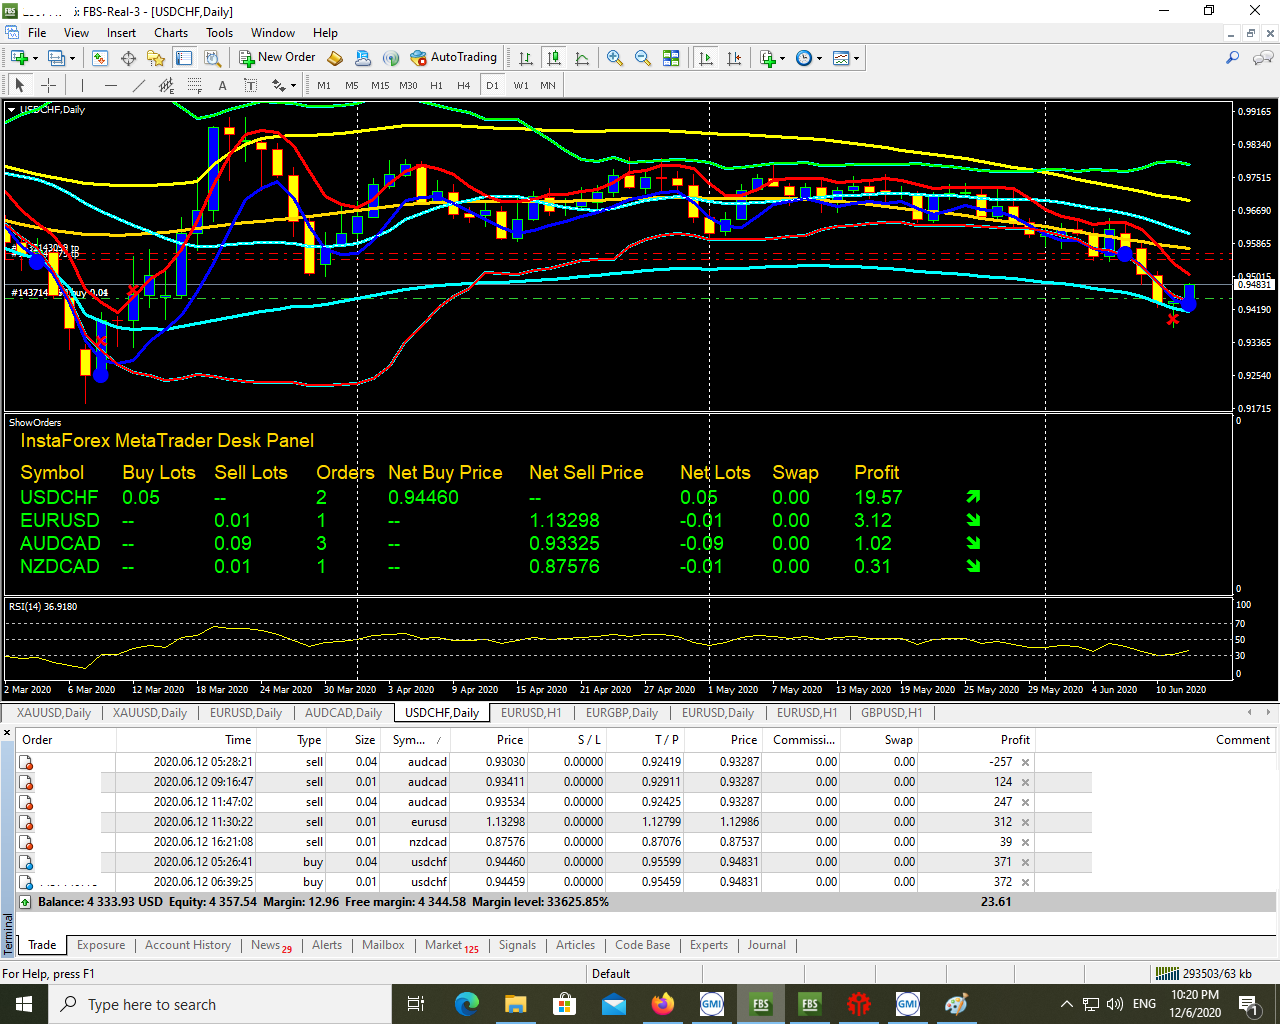This screenshot has width=1280, height=1024.
Task: Expand the arrows objects dropdown
Action: 294,86
